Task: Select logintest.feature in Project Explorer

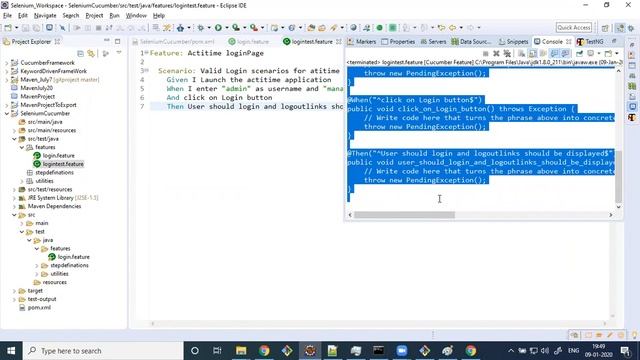Action: (59, 164)
